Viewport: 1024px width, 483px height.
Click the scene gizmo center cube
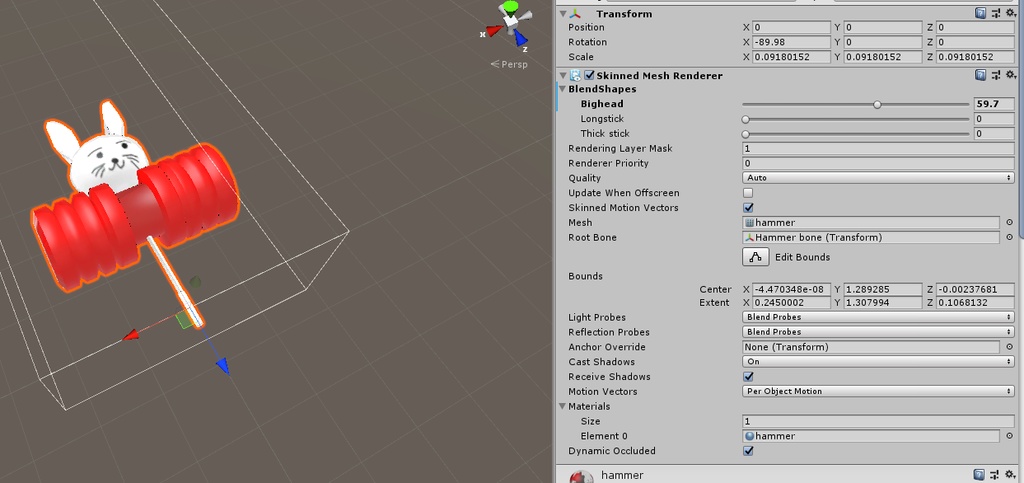(510, 21)
